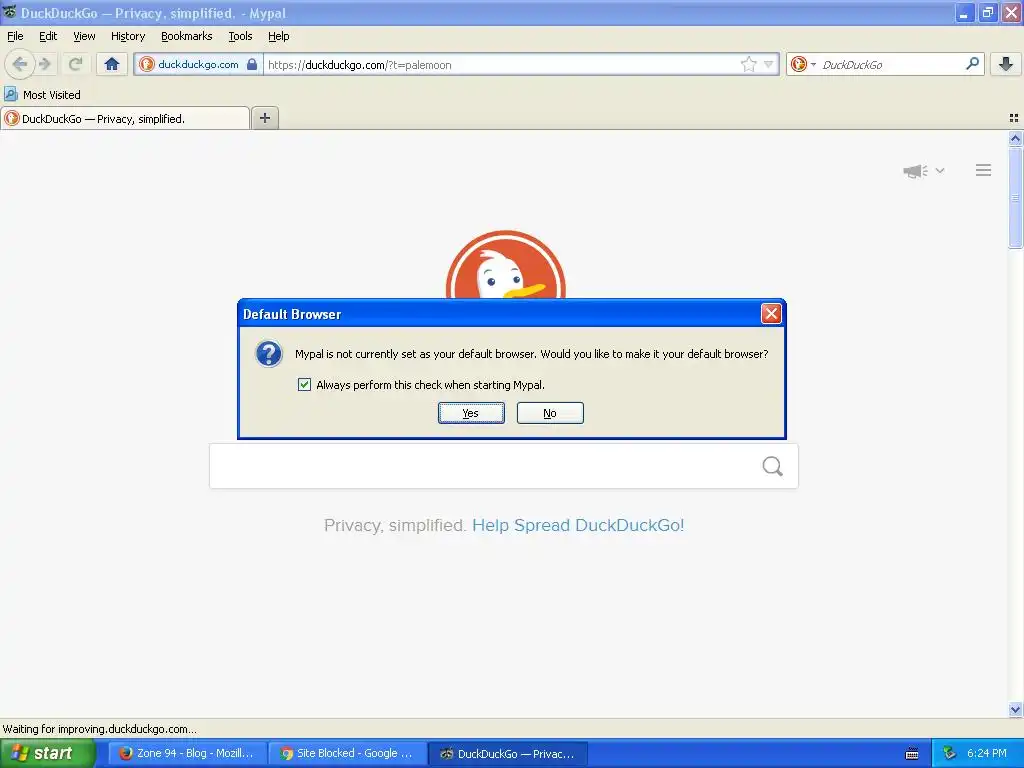Click the Waiting for improving.duckduckgo.com status text
1024x768 pixels.
(x=99, y=729)
